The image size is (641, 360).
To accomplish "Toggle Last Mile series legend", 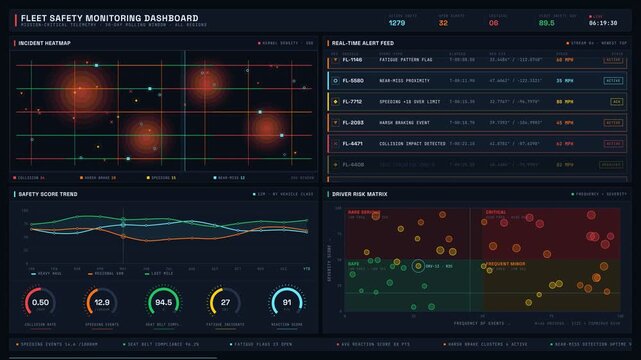I will (x=159, y=273).
